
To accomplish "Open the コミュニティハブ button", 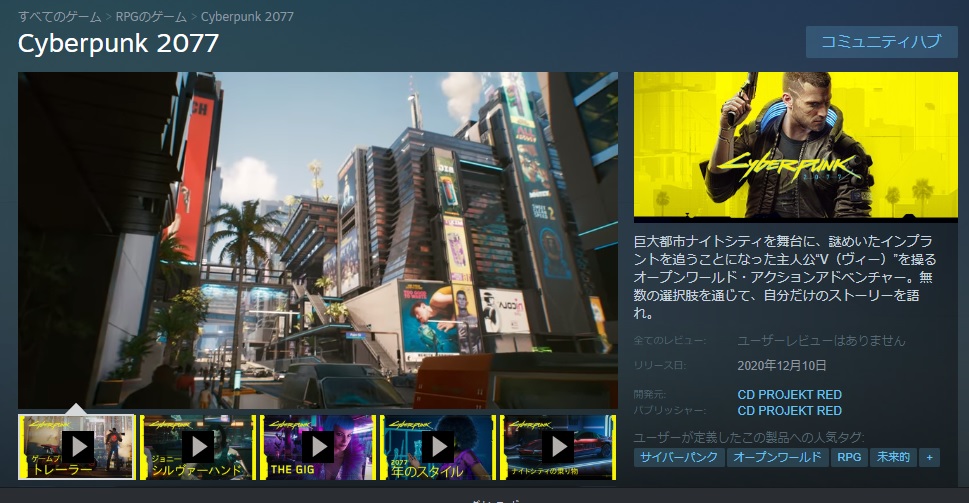I will [881, 42].
